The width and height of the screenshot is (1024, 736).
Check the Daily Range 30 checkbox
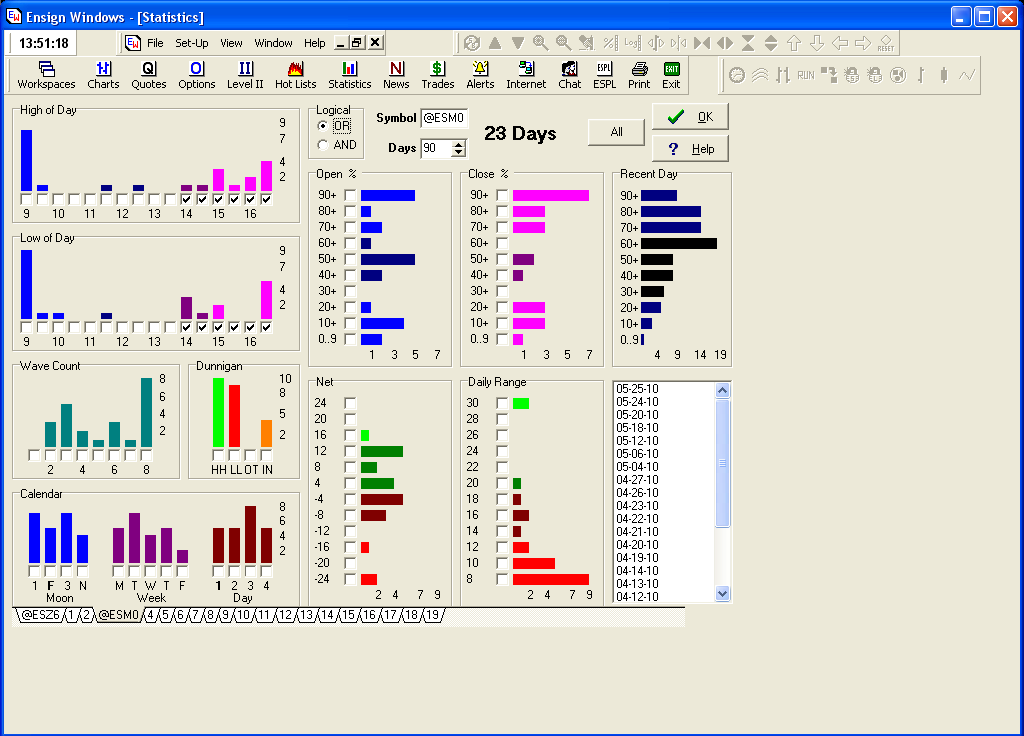tap(502, 403)
